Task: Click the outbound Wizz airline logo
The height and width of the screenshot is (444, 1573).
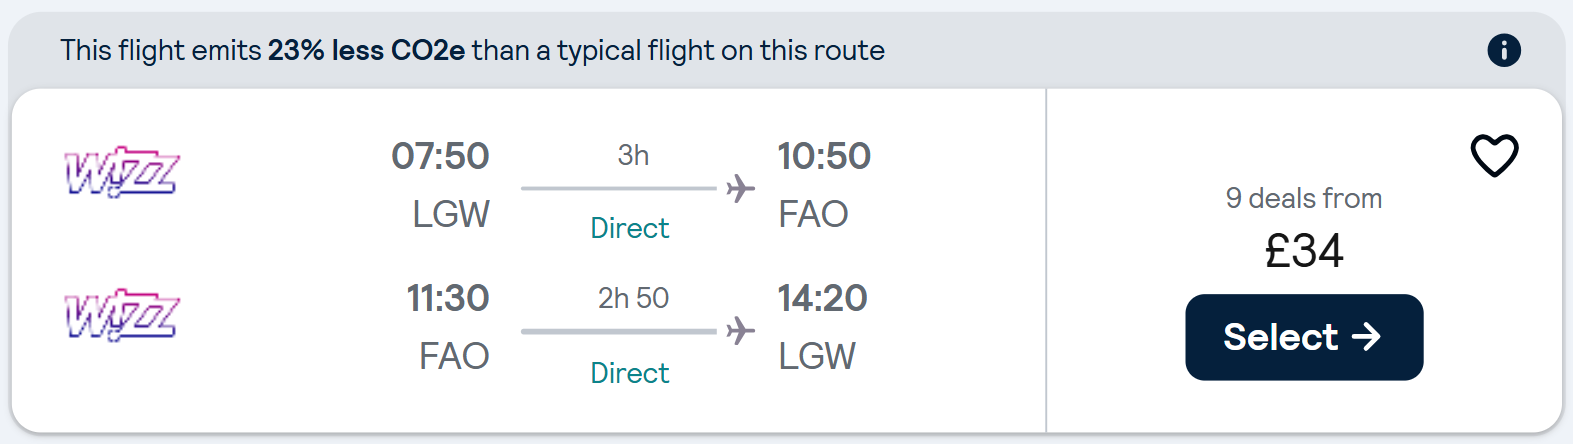Action: [121, 173]
